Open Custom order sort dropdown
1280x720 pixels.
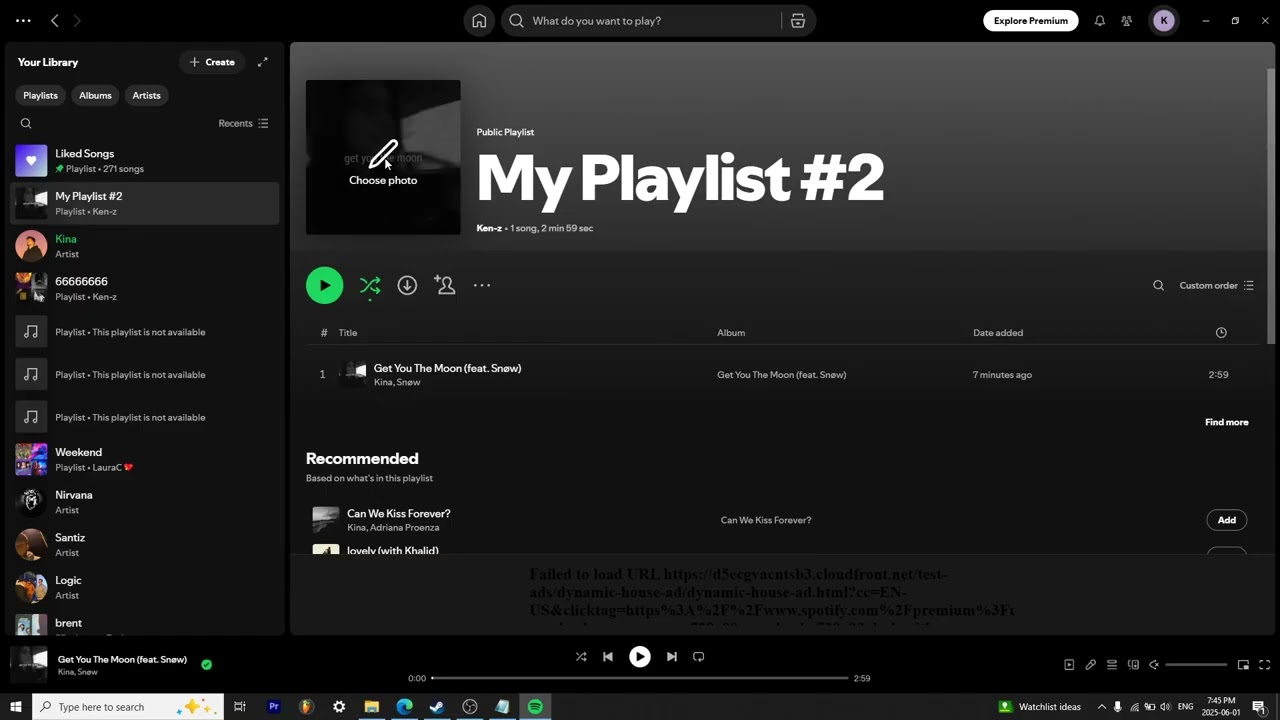coord(1216,286)
